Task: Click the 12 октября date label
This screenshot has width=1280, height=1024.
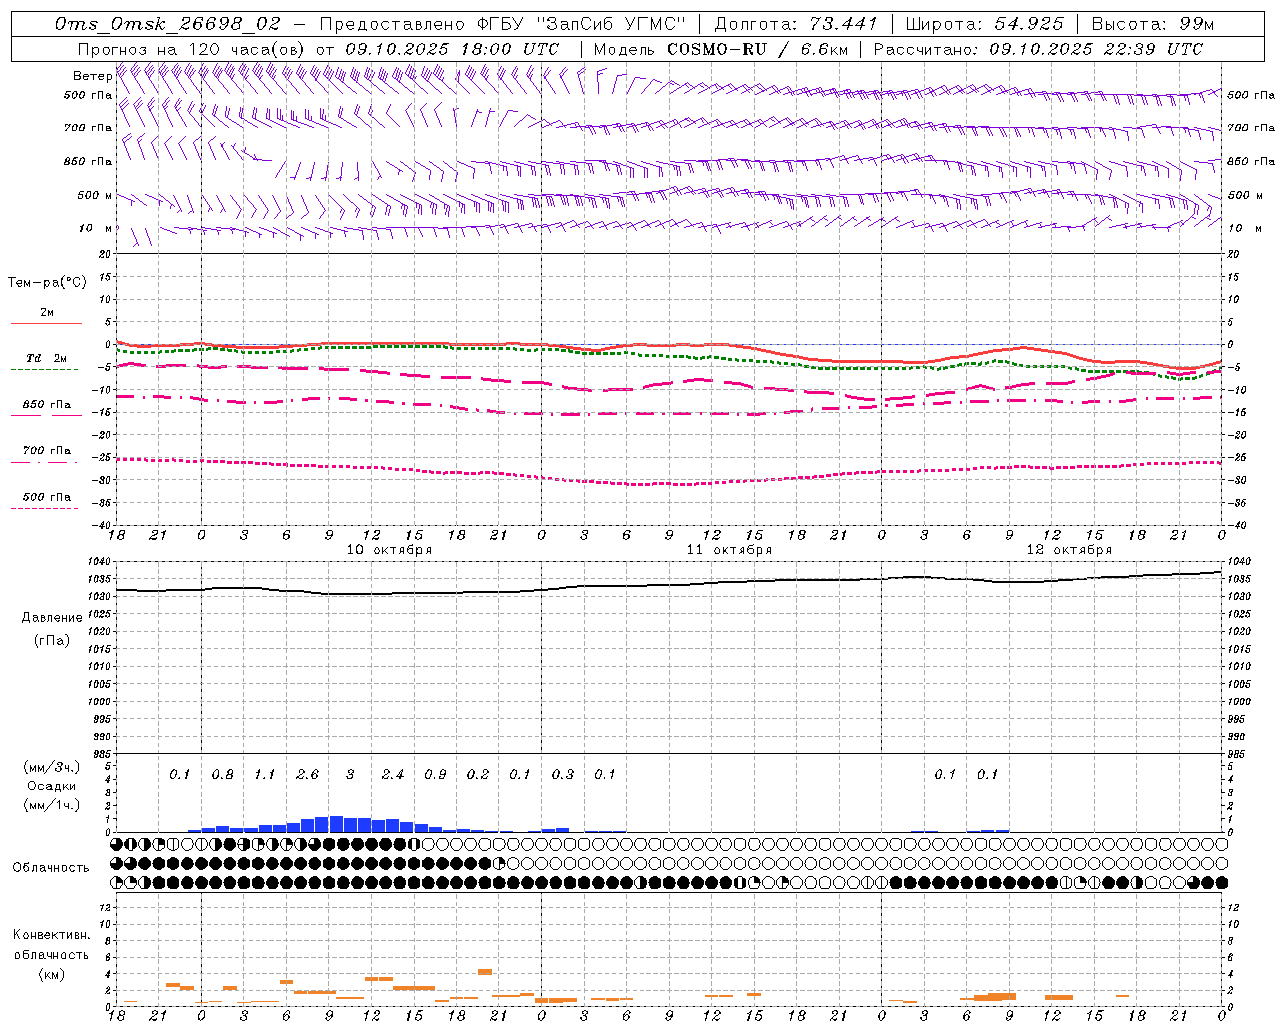Action: (x=1069, y=550)
